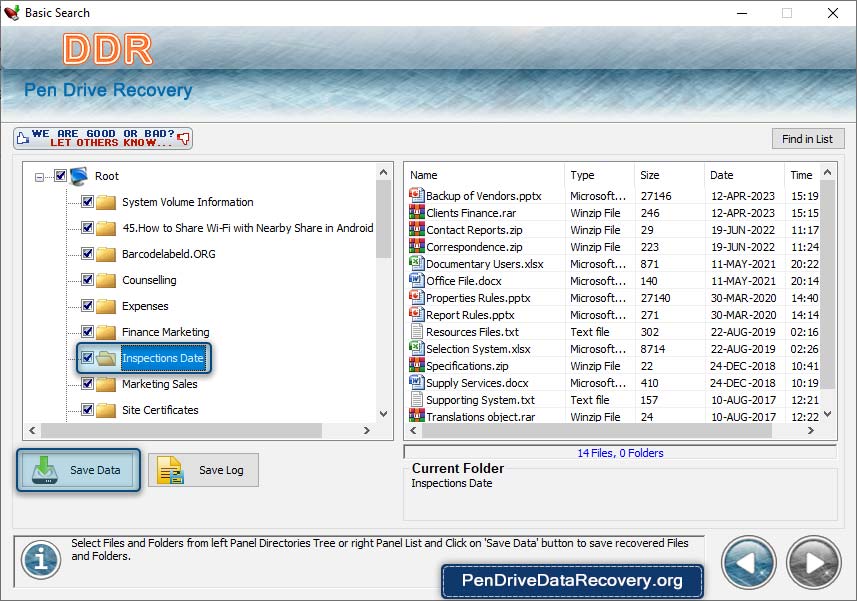Uncheck the Counselling folder checkbox
Viewport: 857px width, 601px height.
click(88, 280)
